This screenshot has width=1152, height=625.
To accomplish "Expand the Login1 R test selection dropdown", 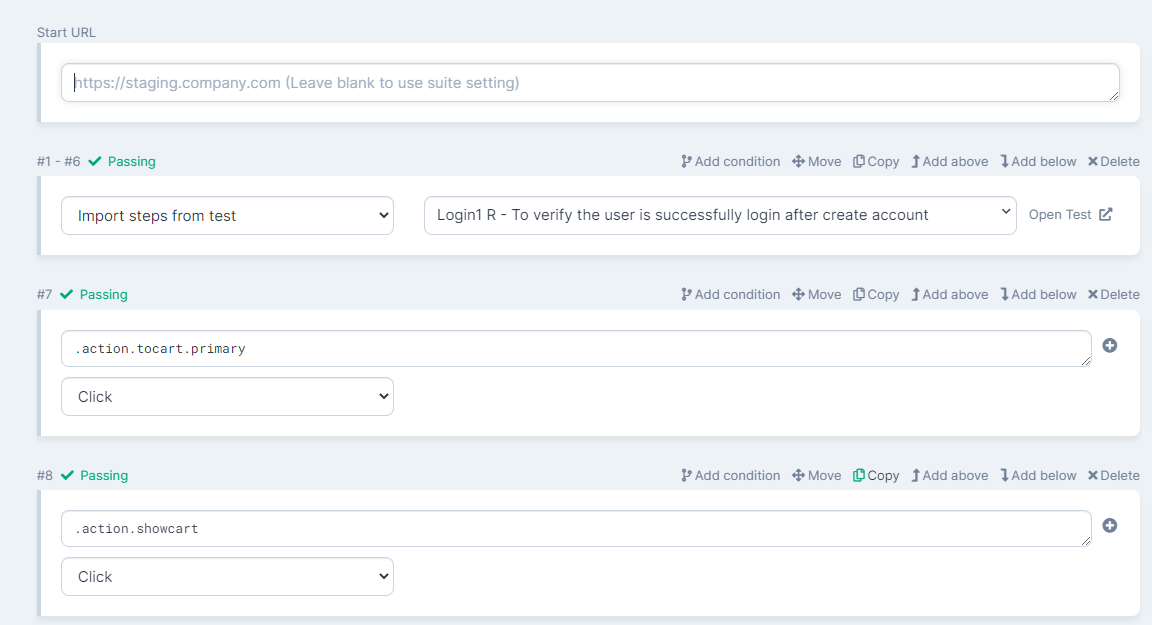I will 720,215.
